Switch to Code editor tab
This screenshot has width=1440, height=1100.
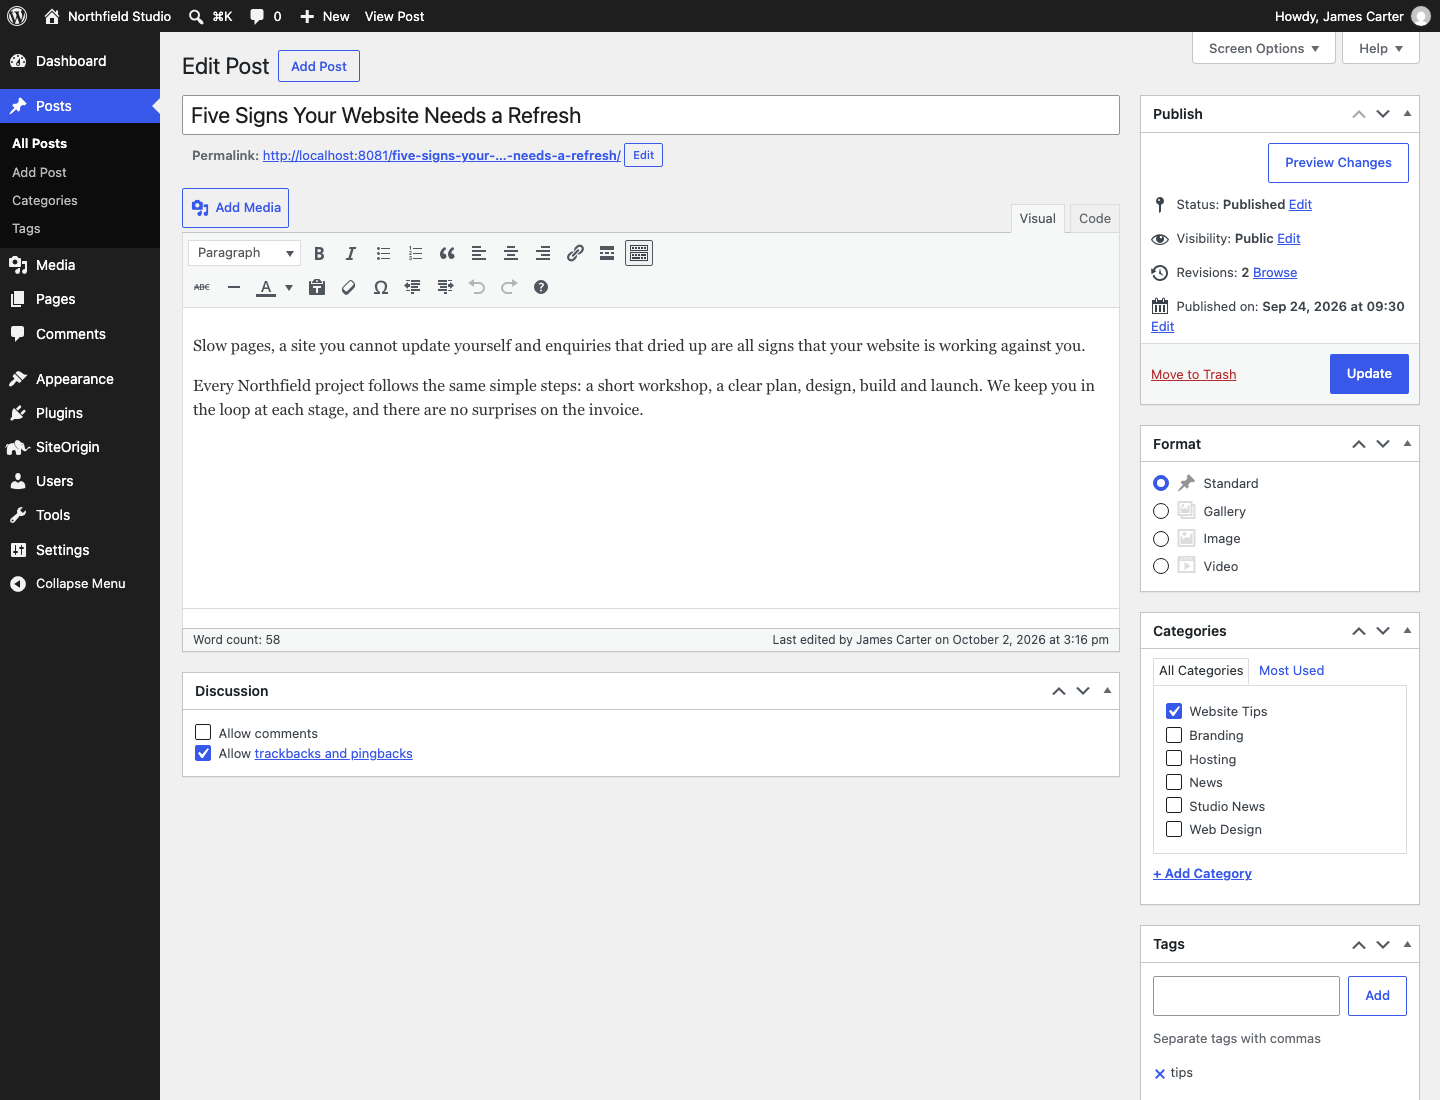[1095, 218]
